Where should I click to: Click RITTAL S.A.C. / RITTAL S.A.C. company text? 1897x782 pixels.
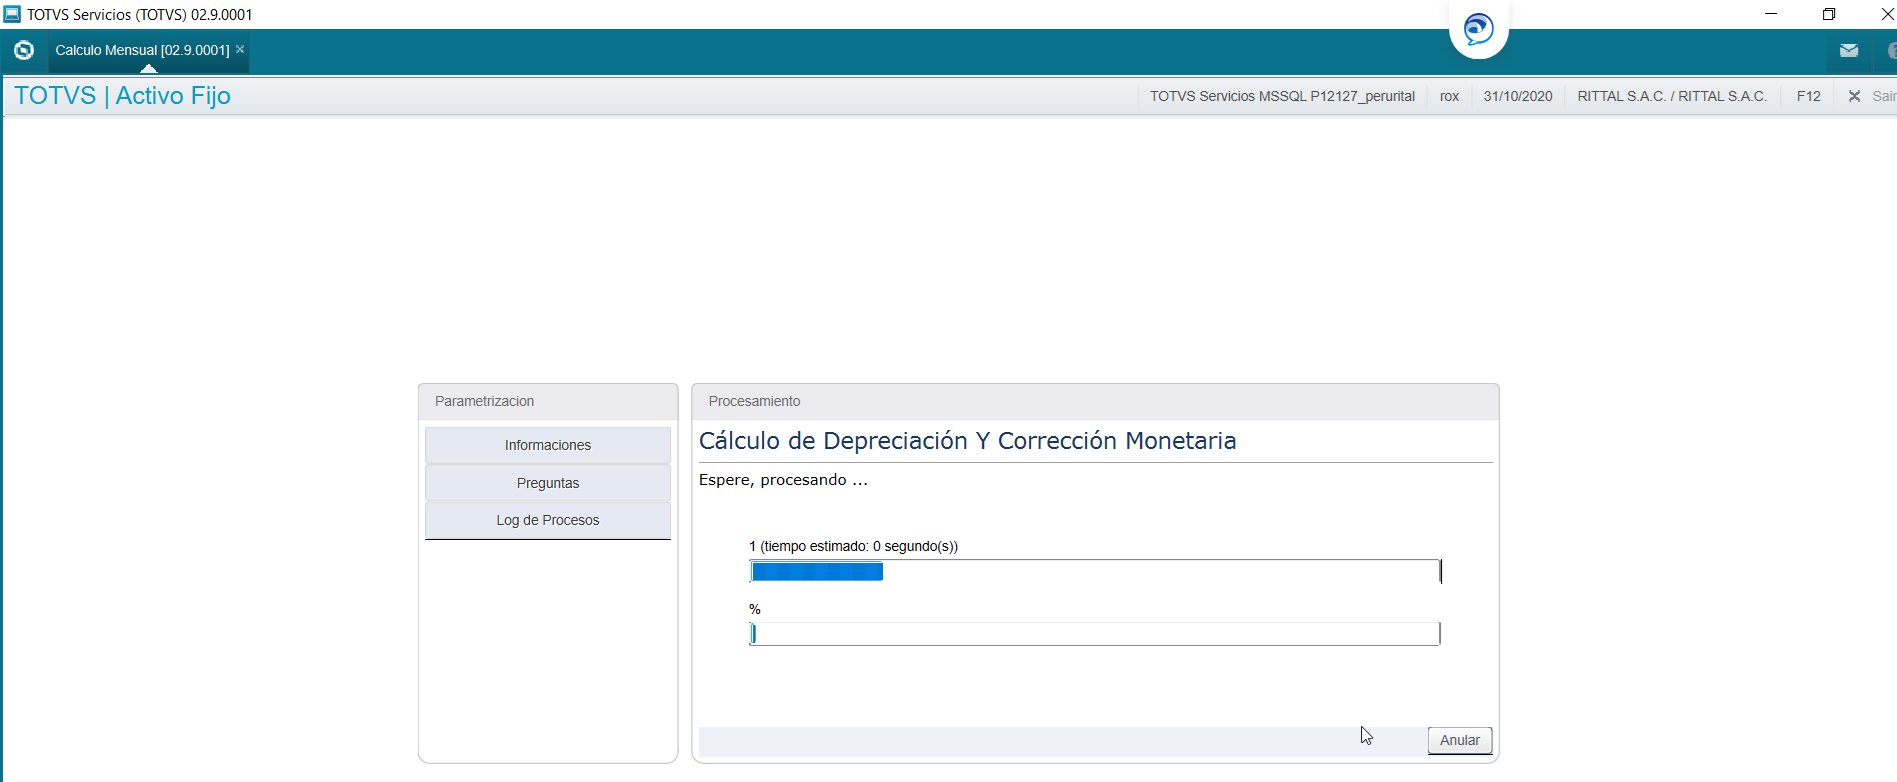point(1672,96)
